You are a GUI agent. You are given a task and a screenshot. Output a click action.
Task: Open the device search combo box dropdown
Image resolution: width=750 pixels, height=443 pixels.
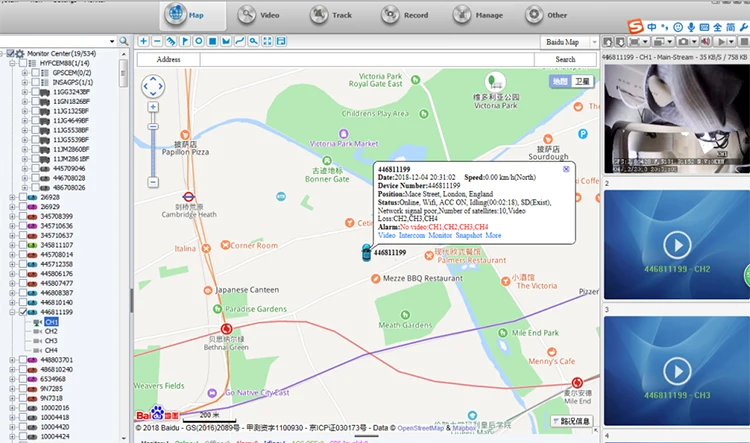112,41
